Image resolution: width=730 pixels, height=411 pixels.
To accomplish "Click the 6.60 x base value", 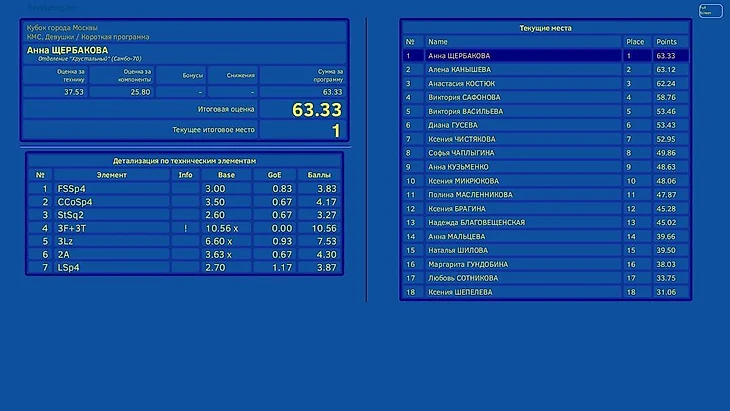I will pyautogui.click(x=218, y=241).
